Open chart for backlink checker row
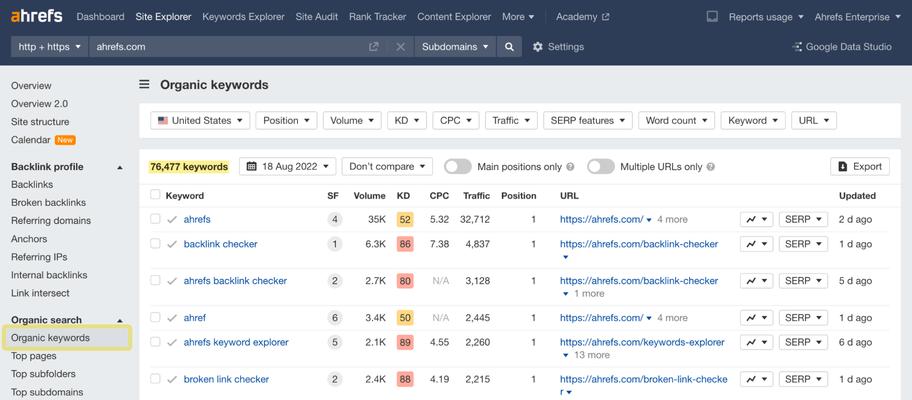The width and height of the screenshot is (912, 400). click(x=756, y=244)
